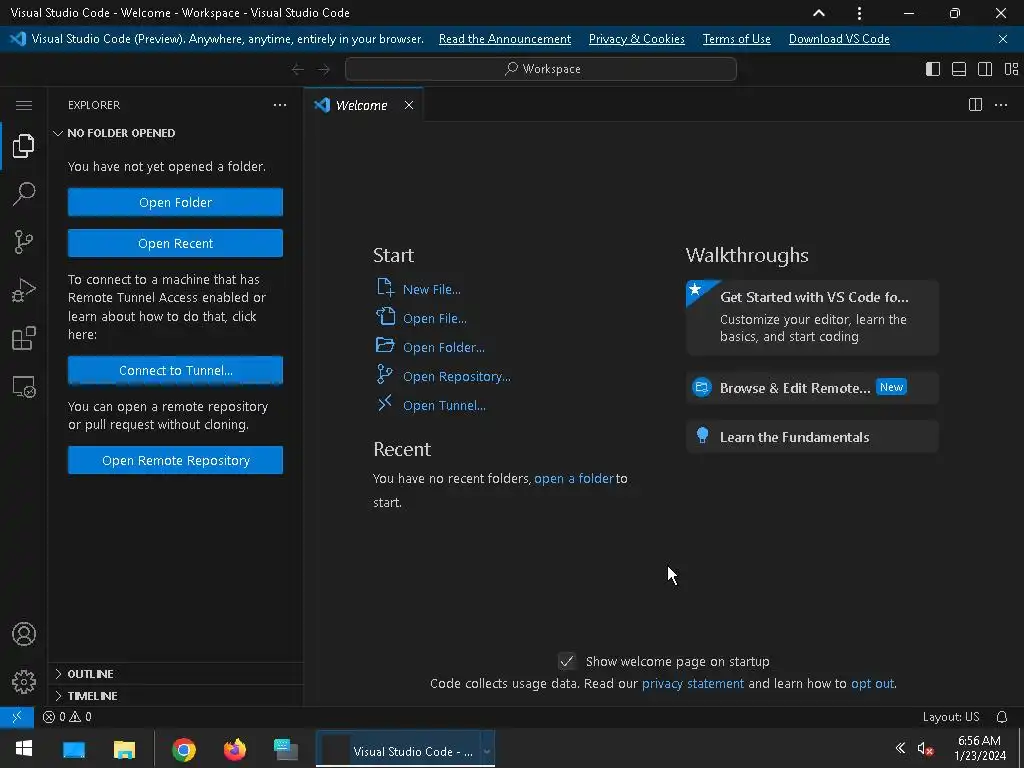Open editor More Actions ellipsis
This screenshot has width=1024, height=768.
[x=1001, y=105]
